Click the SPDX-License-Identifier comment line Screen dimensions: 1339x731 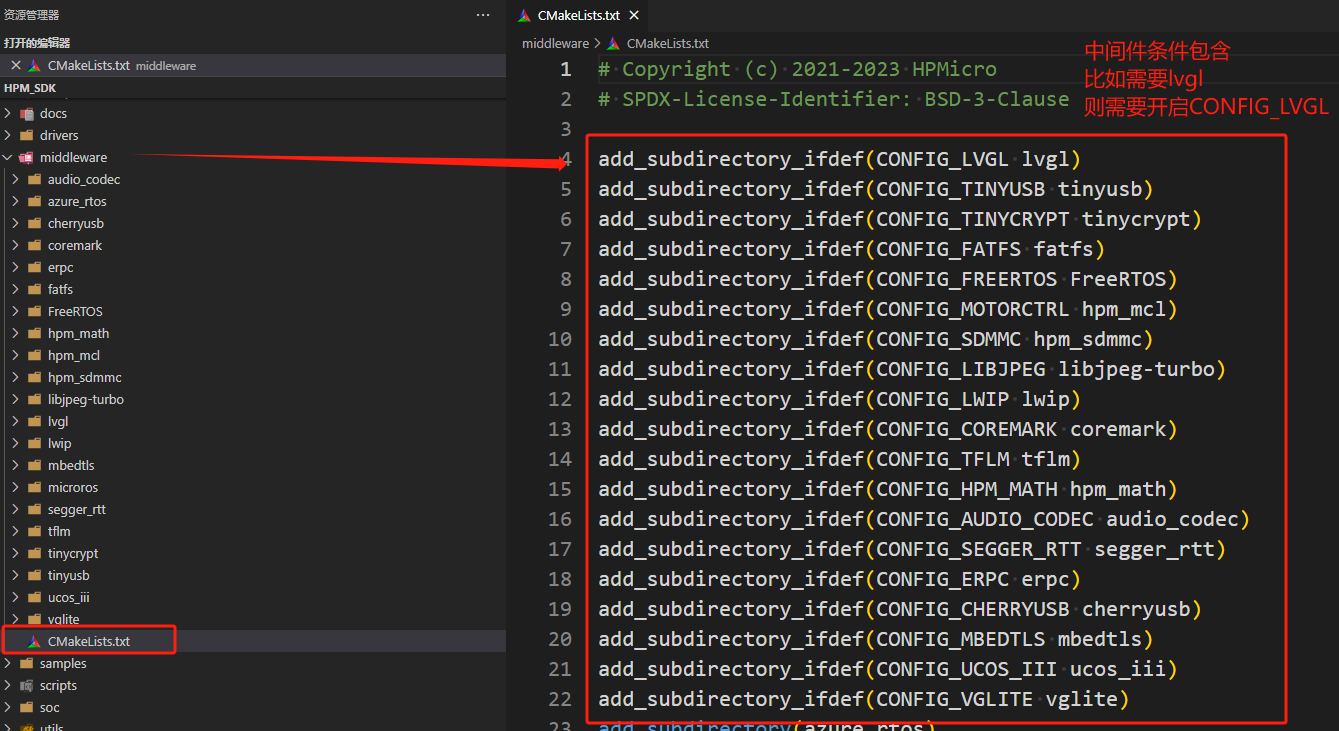click(x=834, y=99)
